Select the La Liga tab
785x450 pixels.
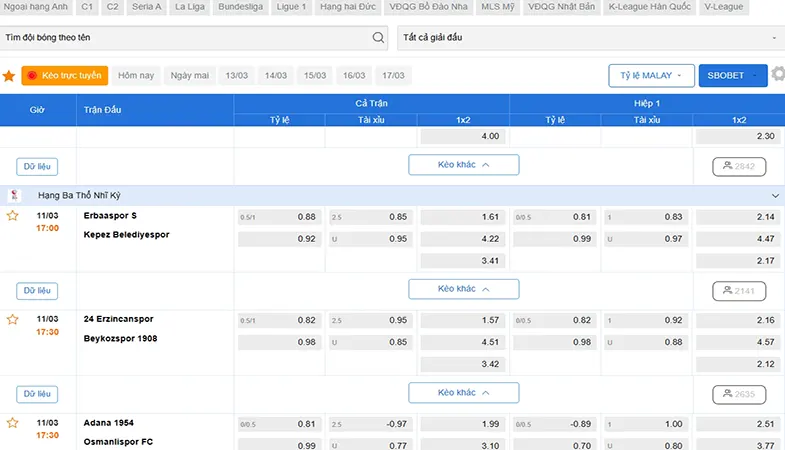coord(190,7)
